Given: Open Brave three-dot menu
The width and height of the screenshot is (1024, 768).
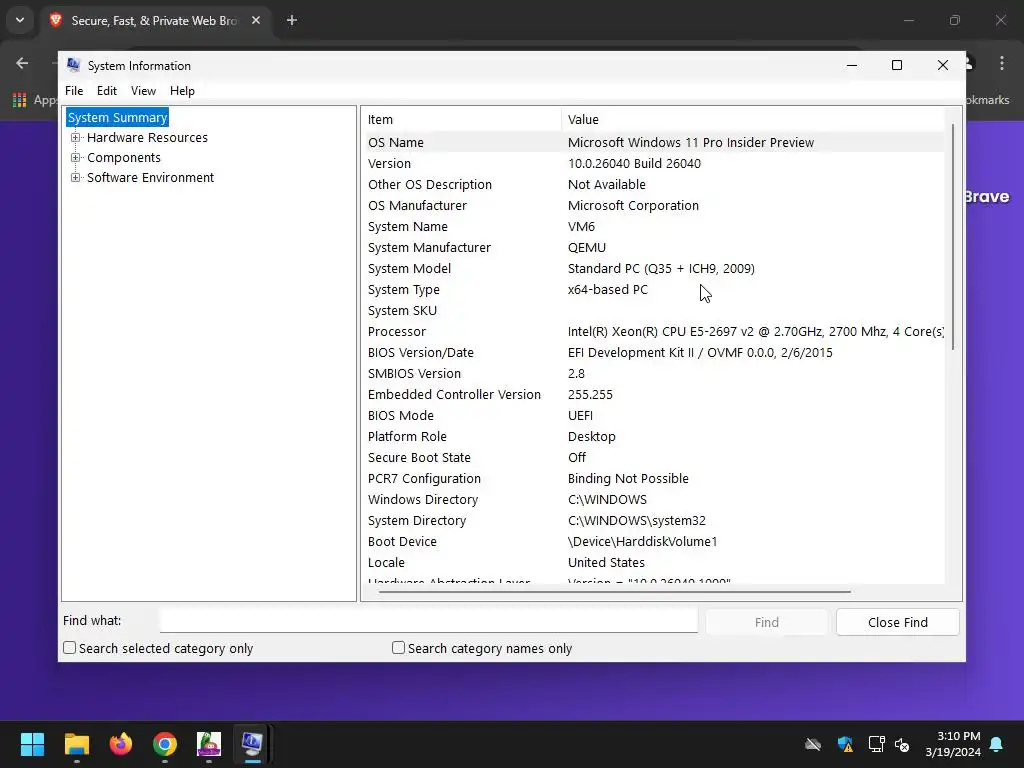Looking at the screenshot, I should coord(1002,63).
